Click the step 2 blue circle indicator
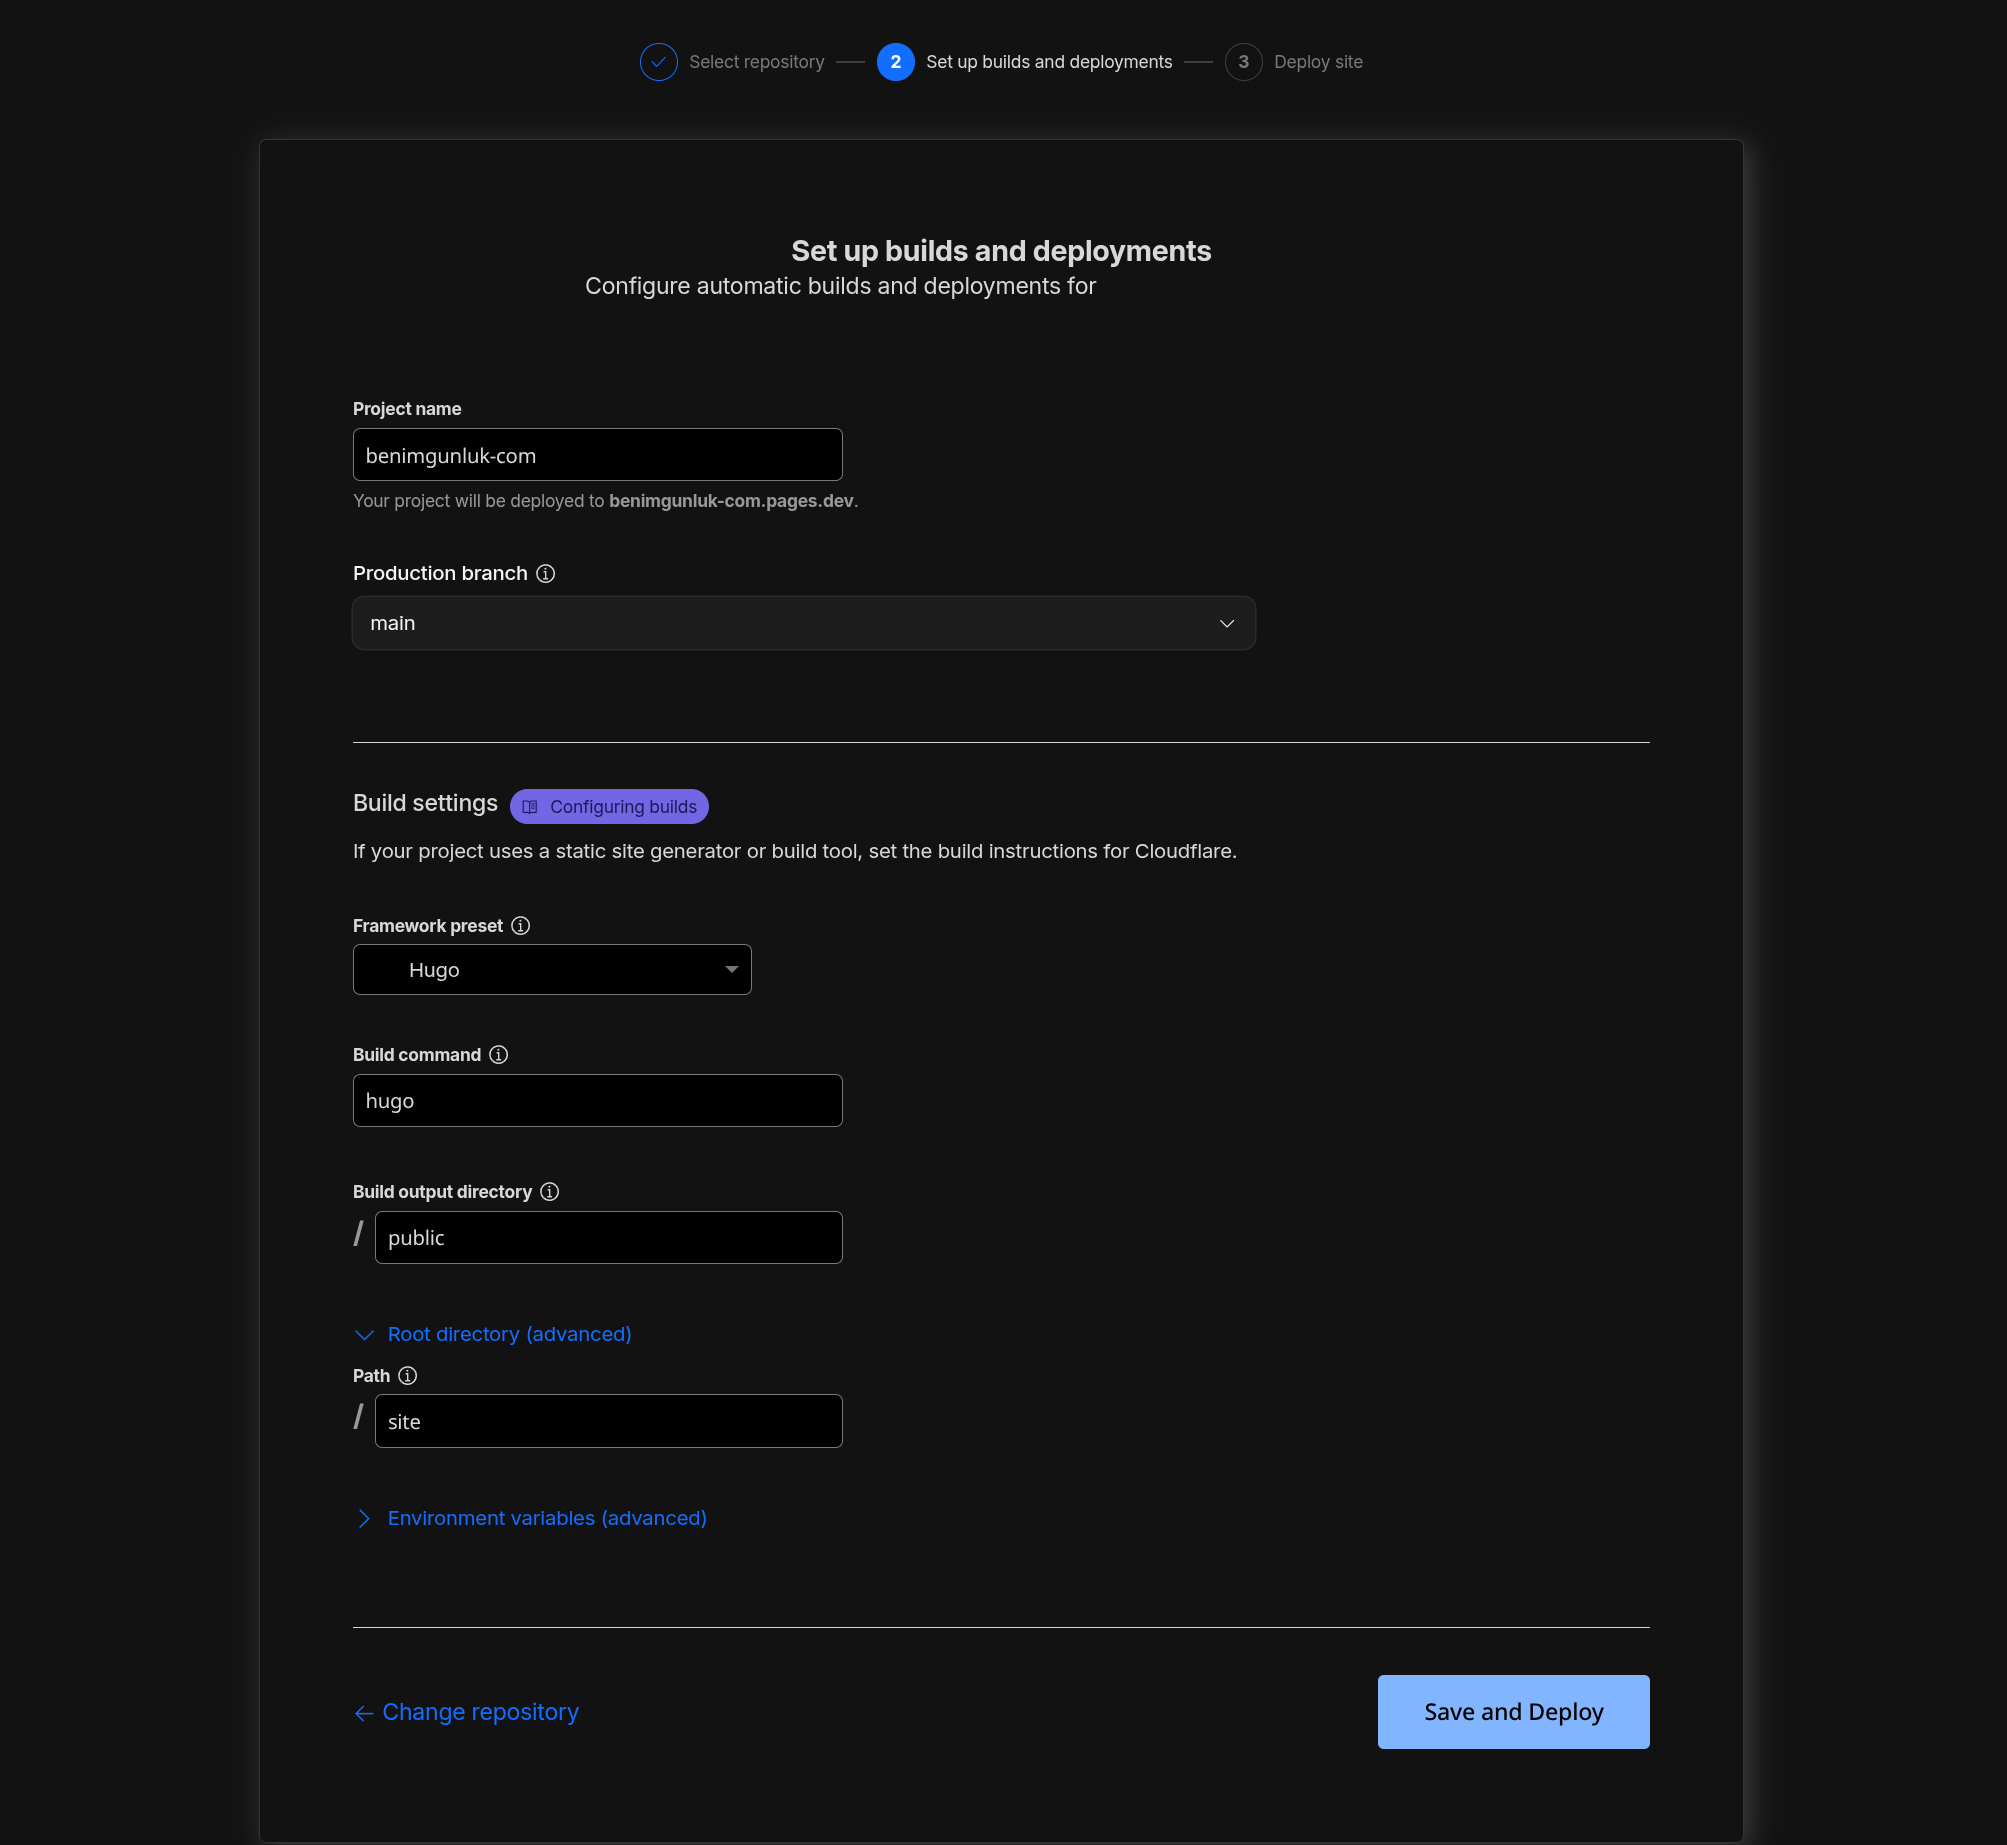The image size is (2007, 1845). pos(895,62)
